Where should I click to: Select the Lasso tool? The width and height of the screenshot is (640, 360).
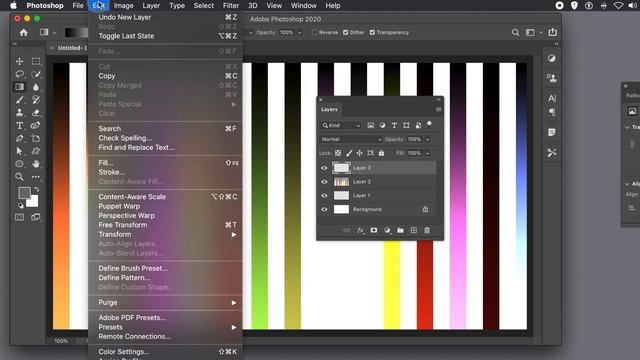(19, 74)
